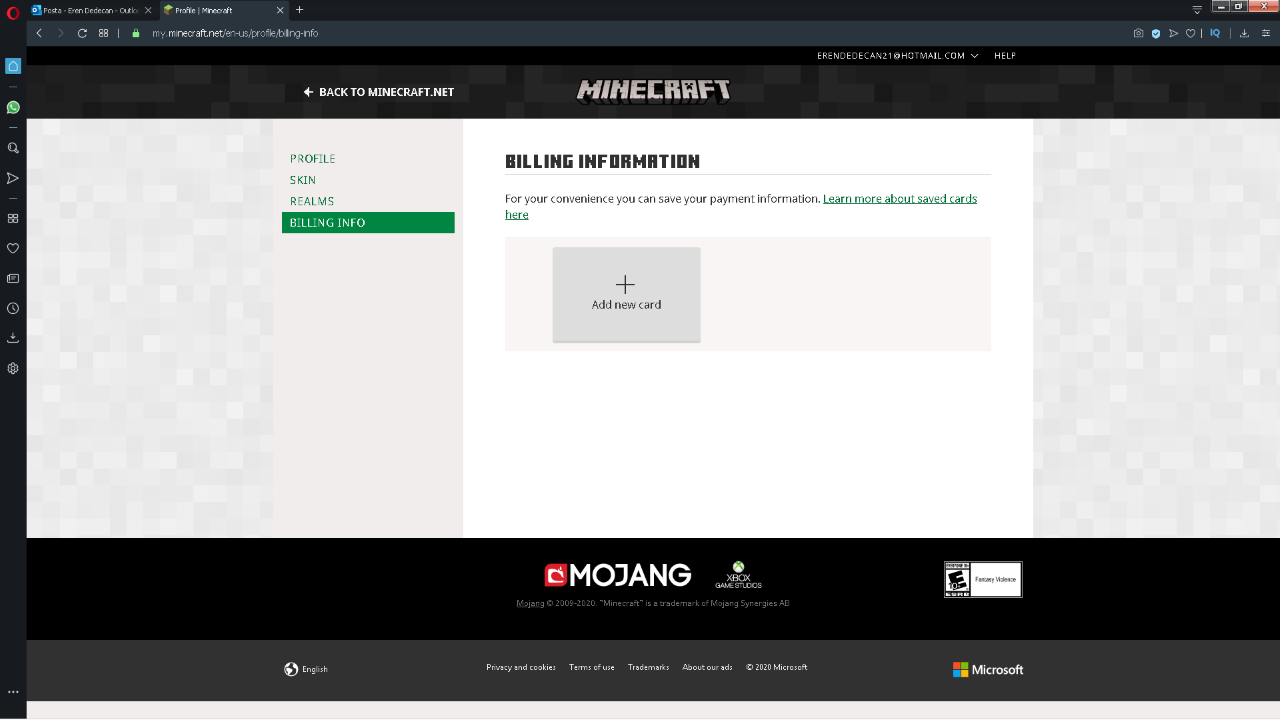The width and height of the screenshot is (1280, 720).
Task: View site security lock information
Action: point(136,33)
